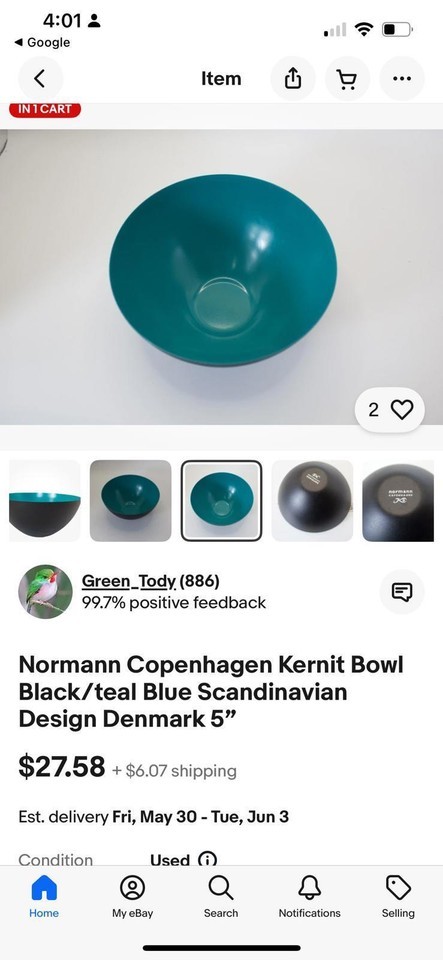Open Notifications bell
This screenshot has width=443, height=960.
point(310,896)
